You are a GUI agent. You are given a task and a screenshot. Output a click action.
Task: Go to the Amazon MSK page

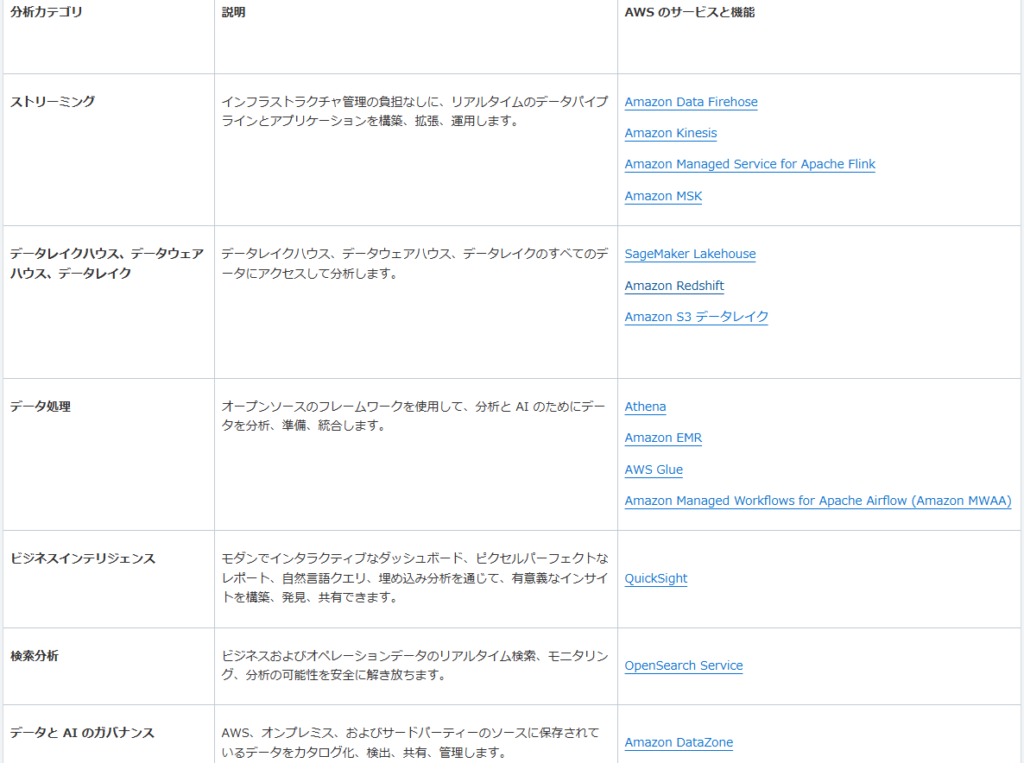[x=663, y=196]
